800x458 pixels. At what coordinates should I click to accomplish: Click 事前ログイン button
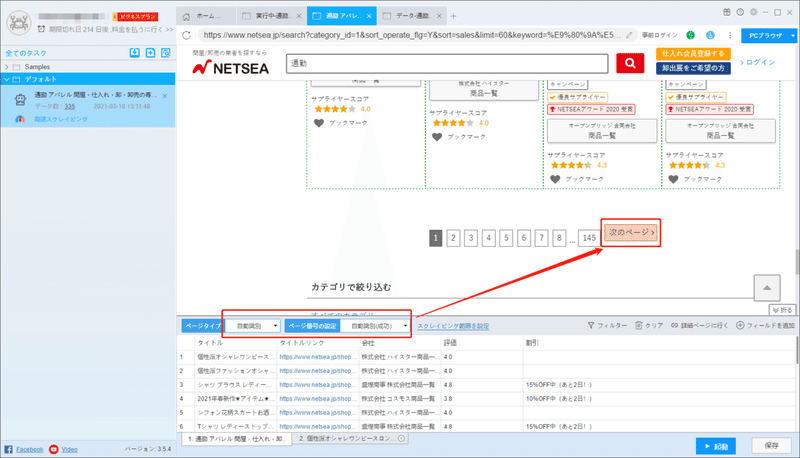[660, 35]
